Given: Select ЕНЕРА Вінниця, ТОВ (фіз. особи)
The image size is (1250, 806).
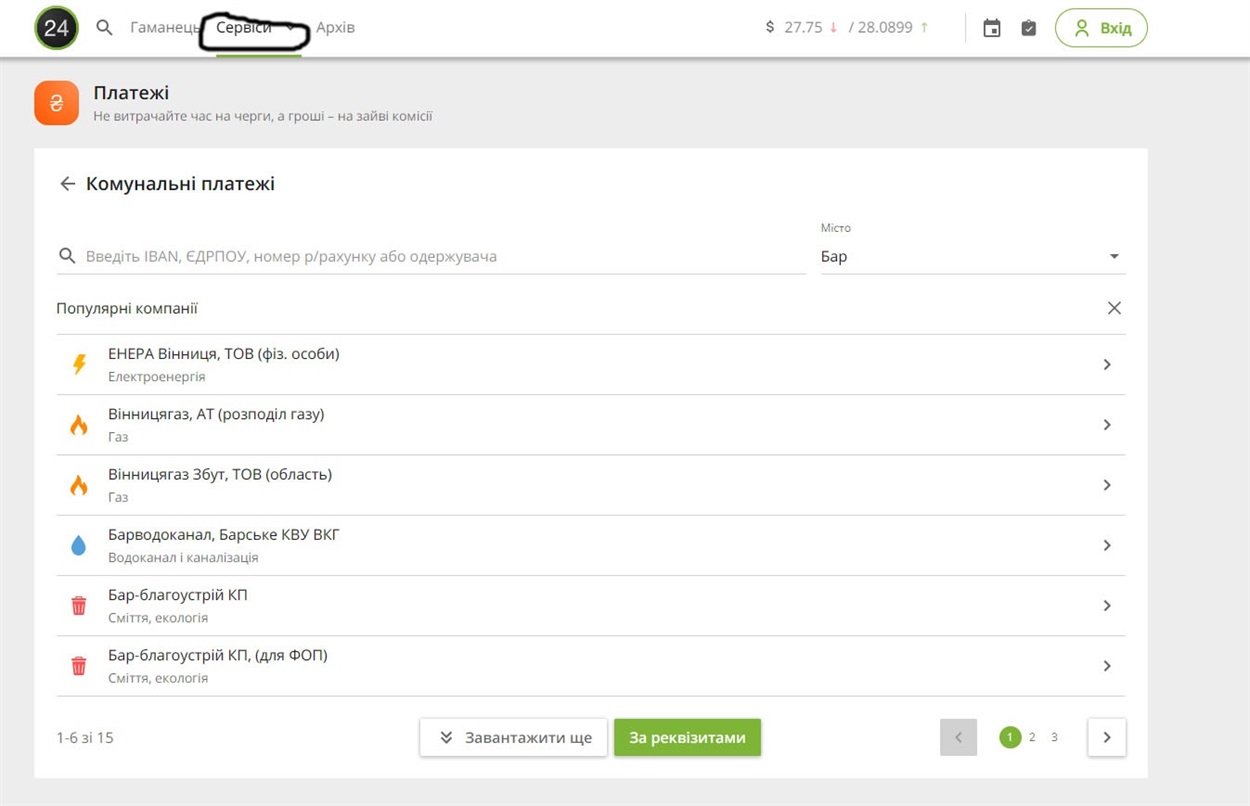Looking at the screenshot, I should click(224, 354).
